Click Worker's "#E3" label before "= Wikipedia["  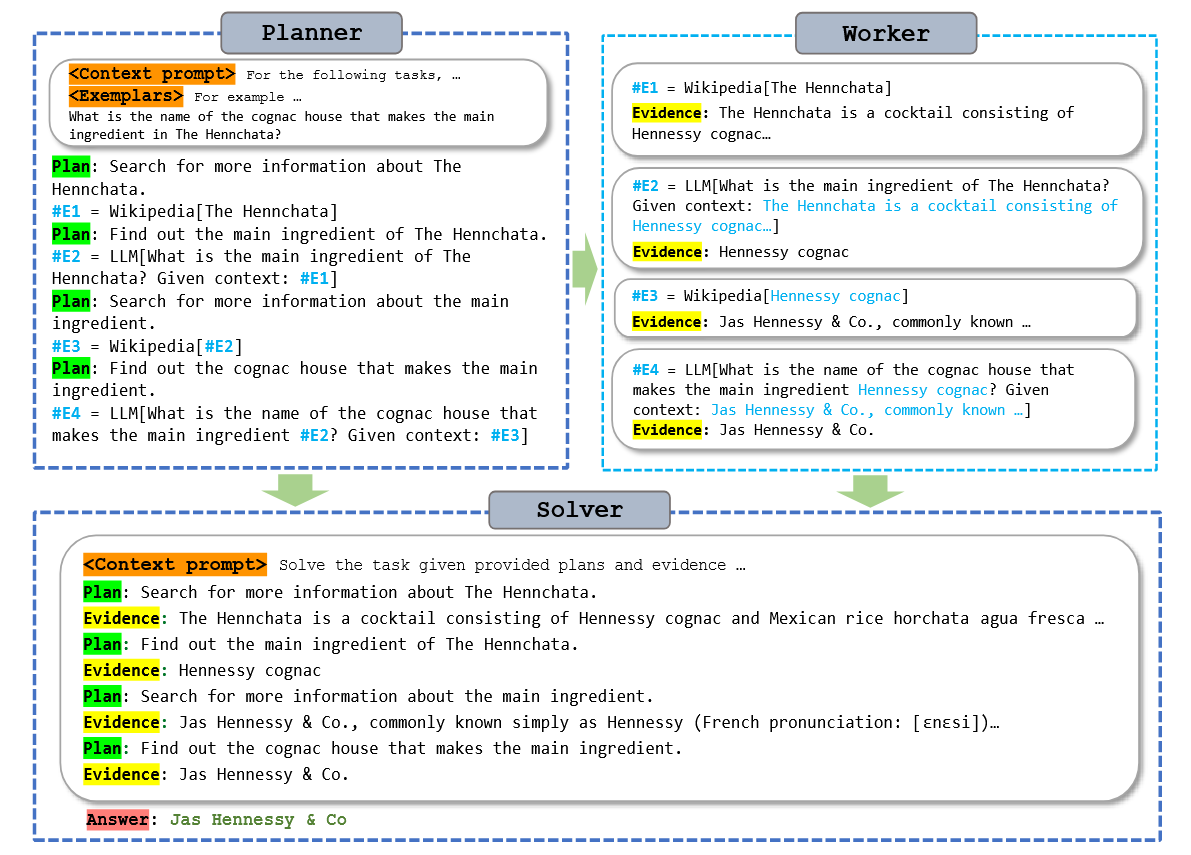point(645,296)
